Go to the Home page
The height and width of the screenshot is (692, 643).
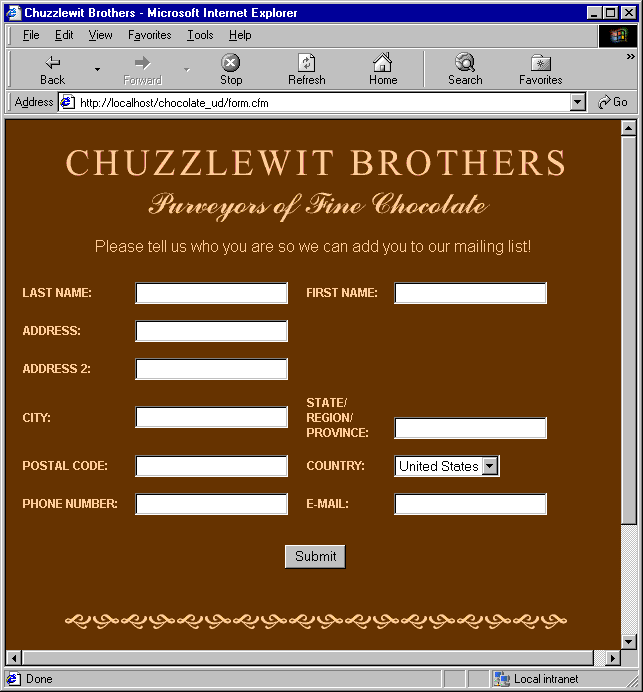pos(383,70)
